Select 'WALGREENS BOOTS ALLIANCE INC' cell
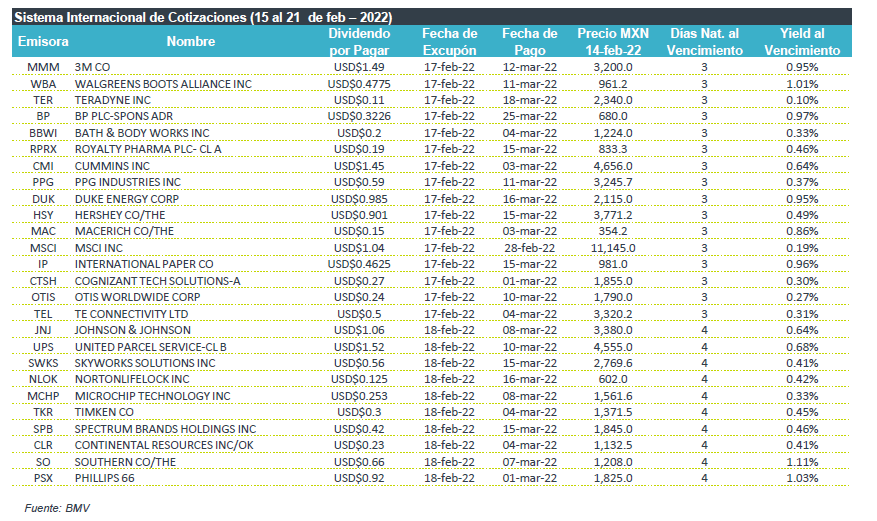Image resolution: width=877 pixels, height=521 pixels. coord(163,84)
